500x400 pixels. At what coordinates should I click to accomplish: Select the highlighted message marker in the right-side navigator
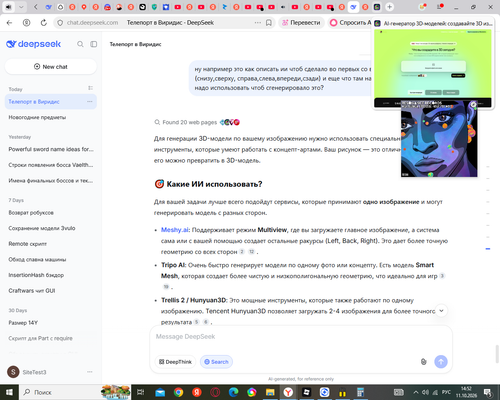(488, 249)
